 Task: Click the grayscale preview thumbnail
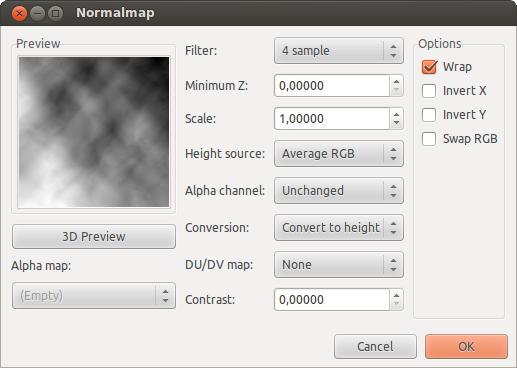pos(94,132)
